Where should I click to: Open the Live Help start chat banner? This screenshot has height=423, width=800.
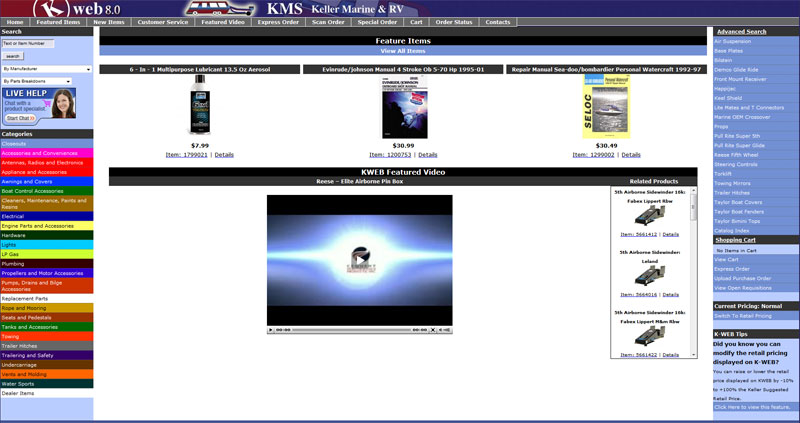click(x=39, y=105)
